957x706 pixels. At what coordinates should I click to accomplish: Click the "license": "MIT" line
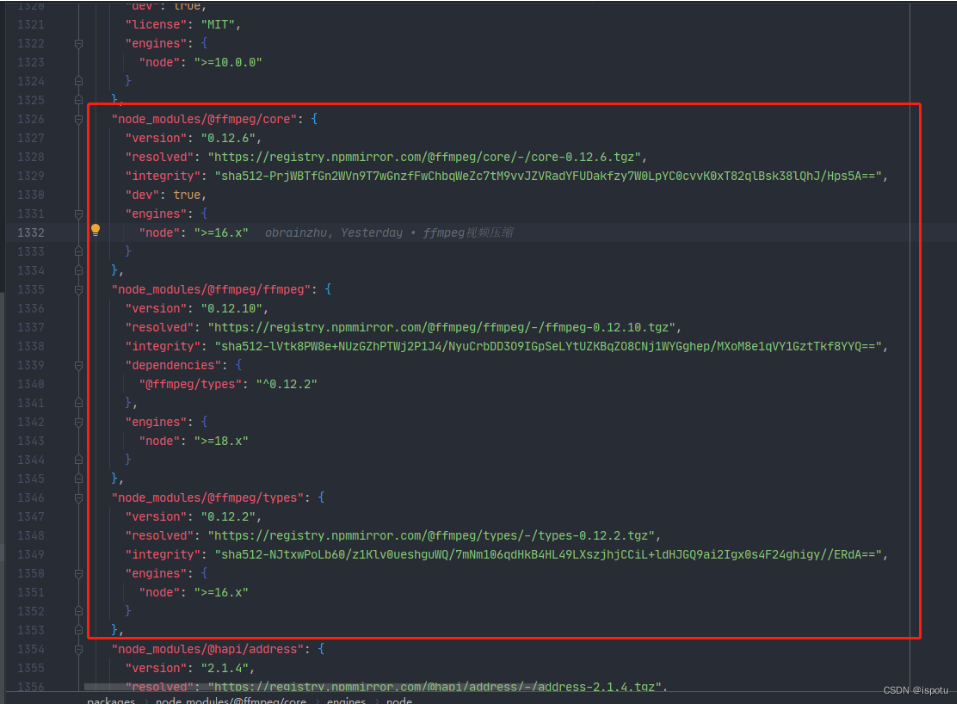pos(183,24)
